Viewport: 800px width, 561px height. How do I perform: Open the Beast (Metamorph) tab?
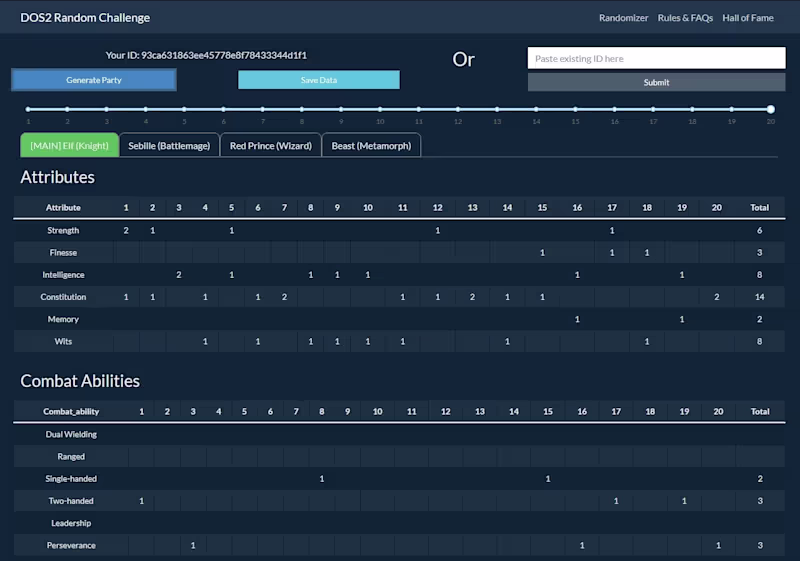[x=371, y=145]
